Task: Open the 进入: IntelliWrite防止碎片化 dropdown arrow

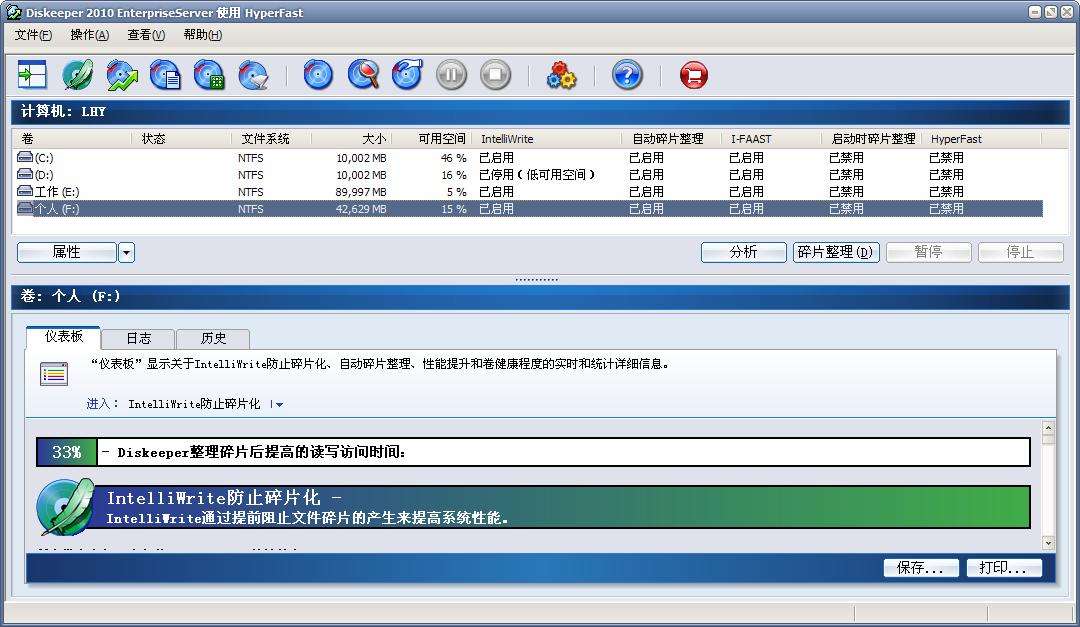Action: 278,404
